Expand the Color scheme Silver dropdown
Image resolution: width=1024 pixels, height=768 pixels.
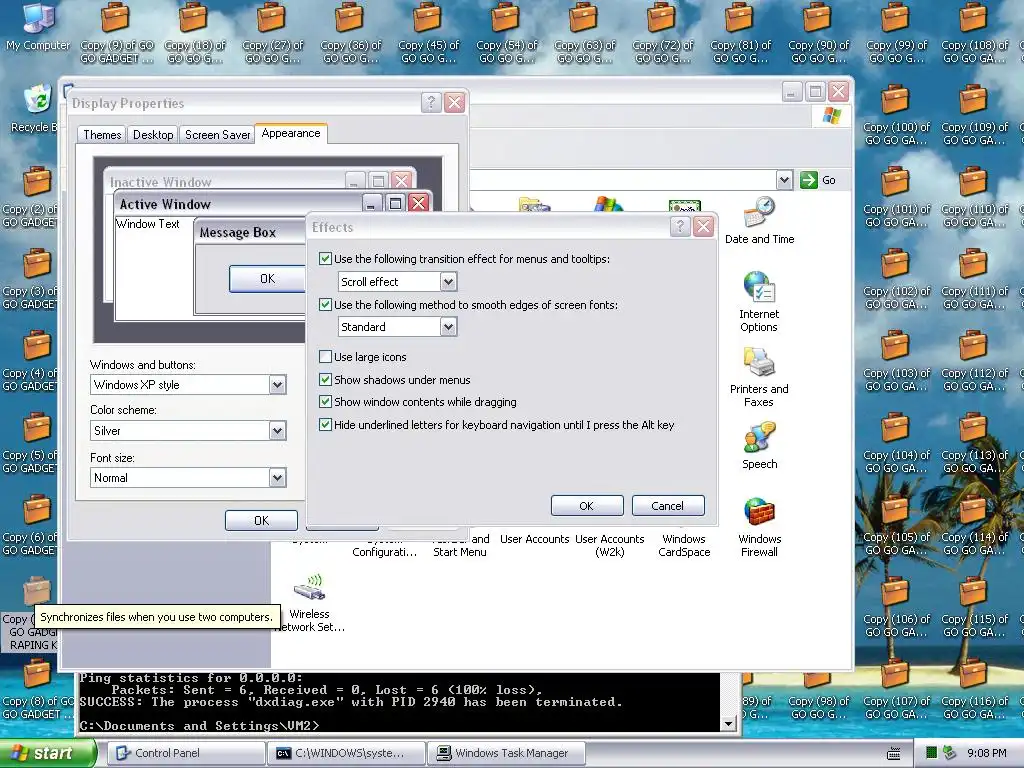point(278,430)
